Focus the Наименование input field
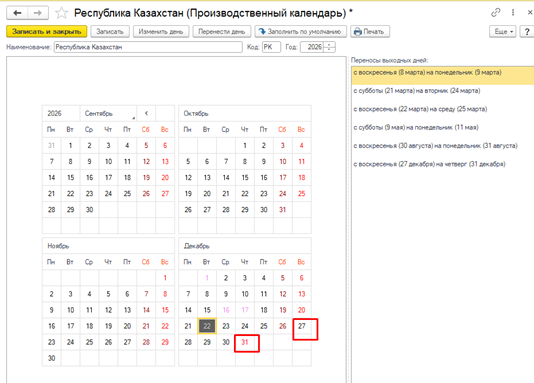 [148, 47]
